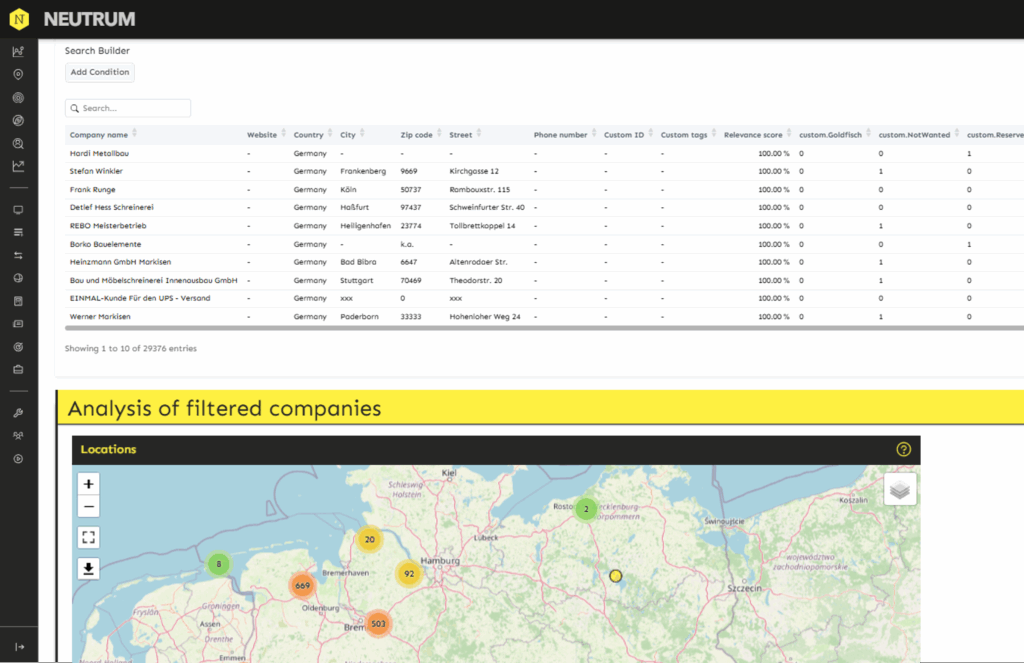
Task: Sort table by Zip code column
Action: (418, 135)
